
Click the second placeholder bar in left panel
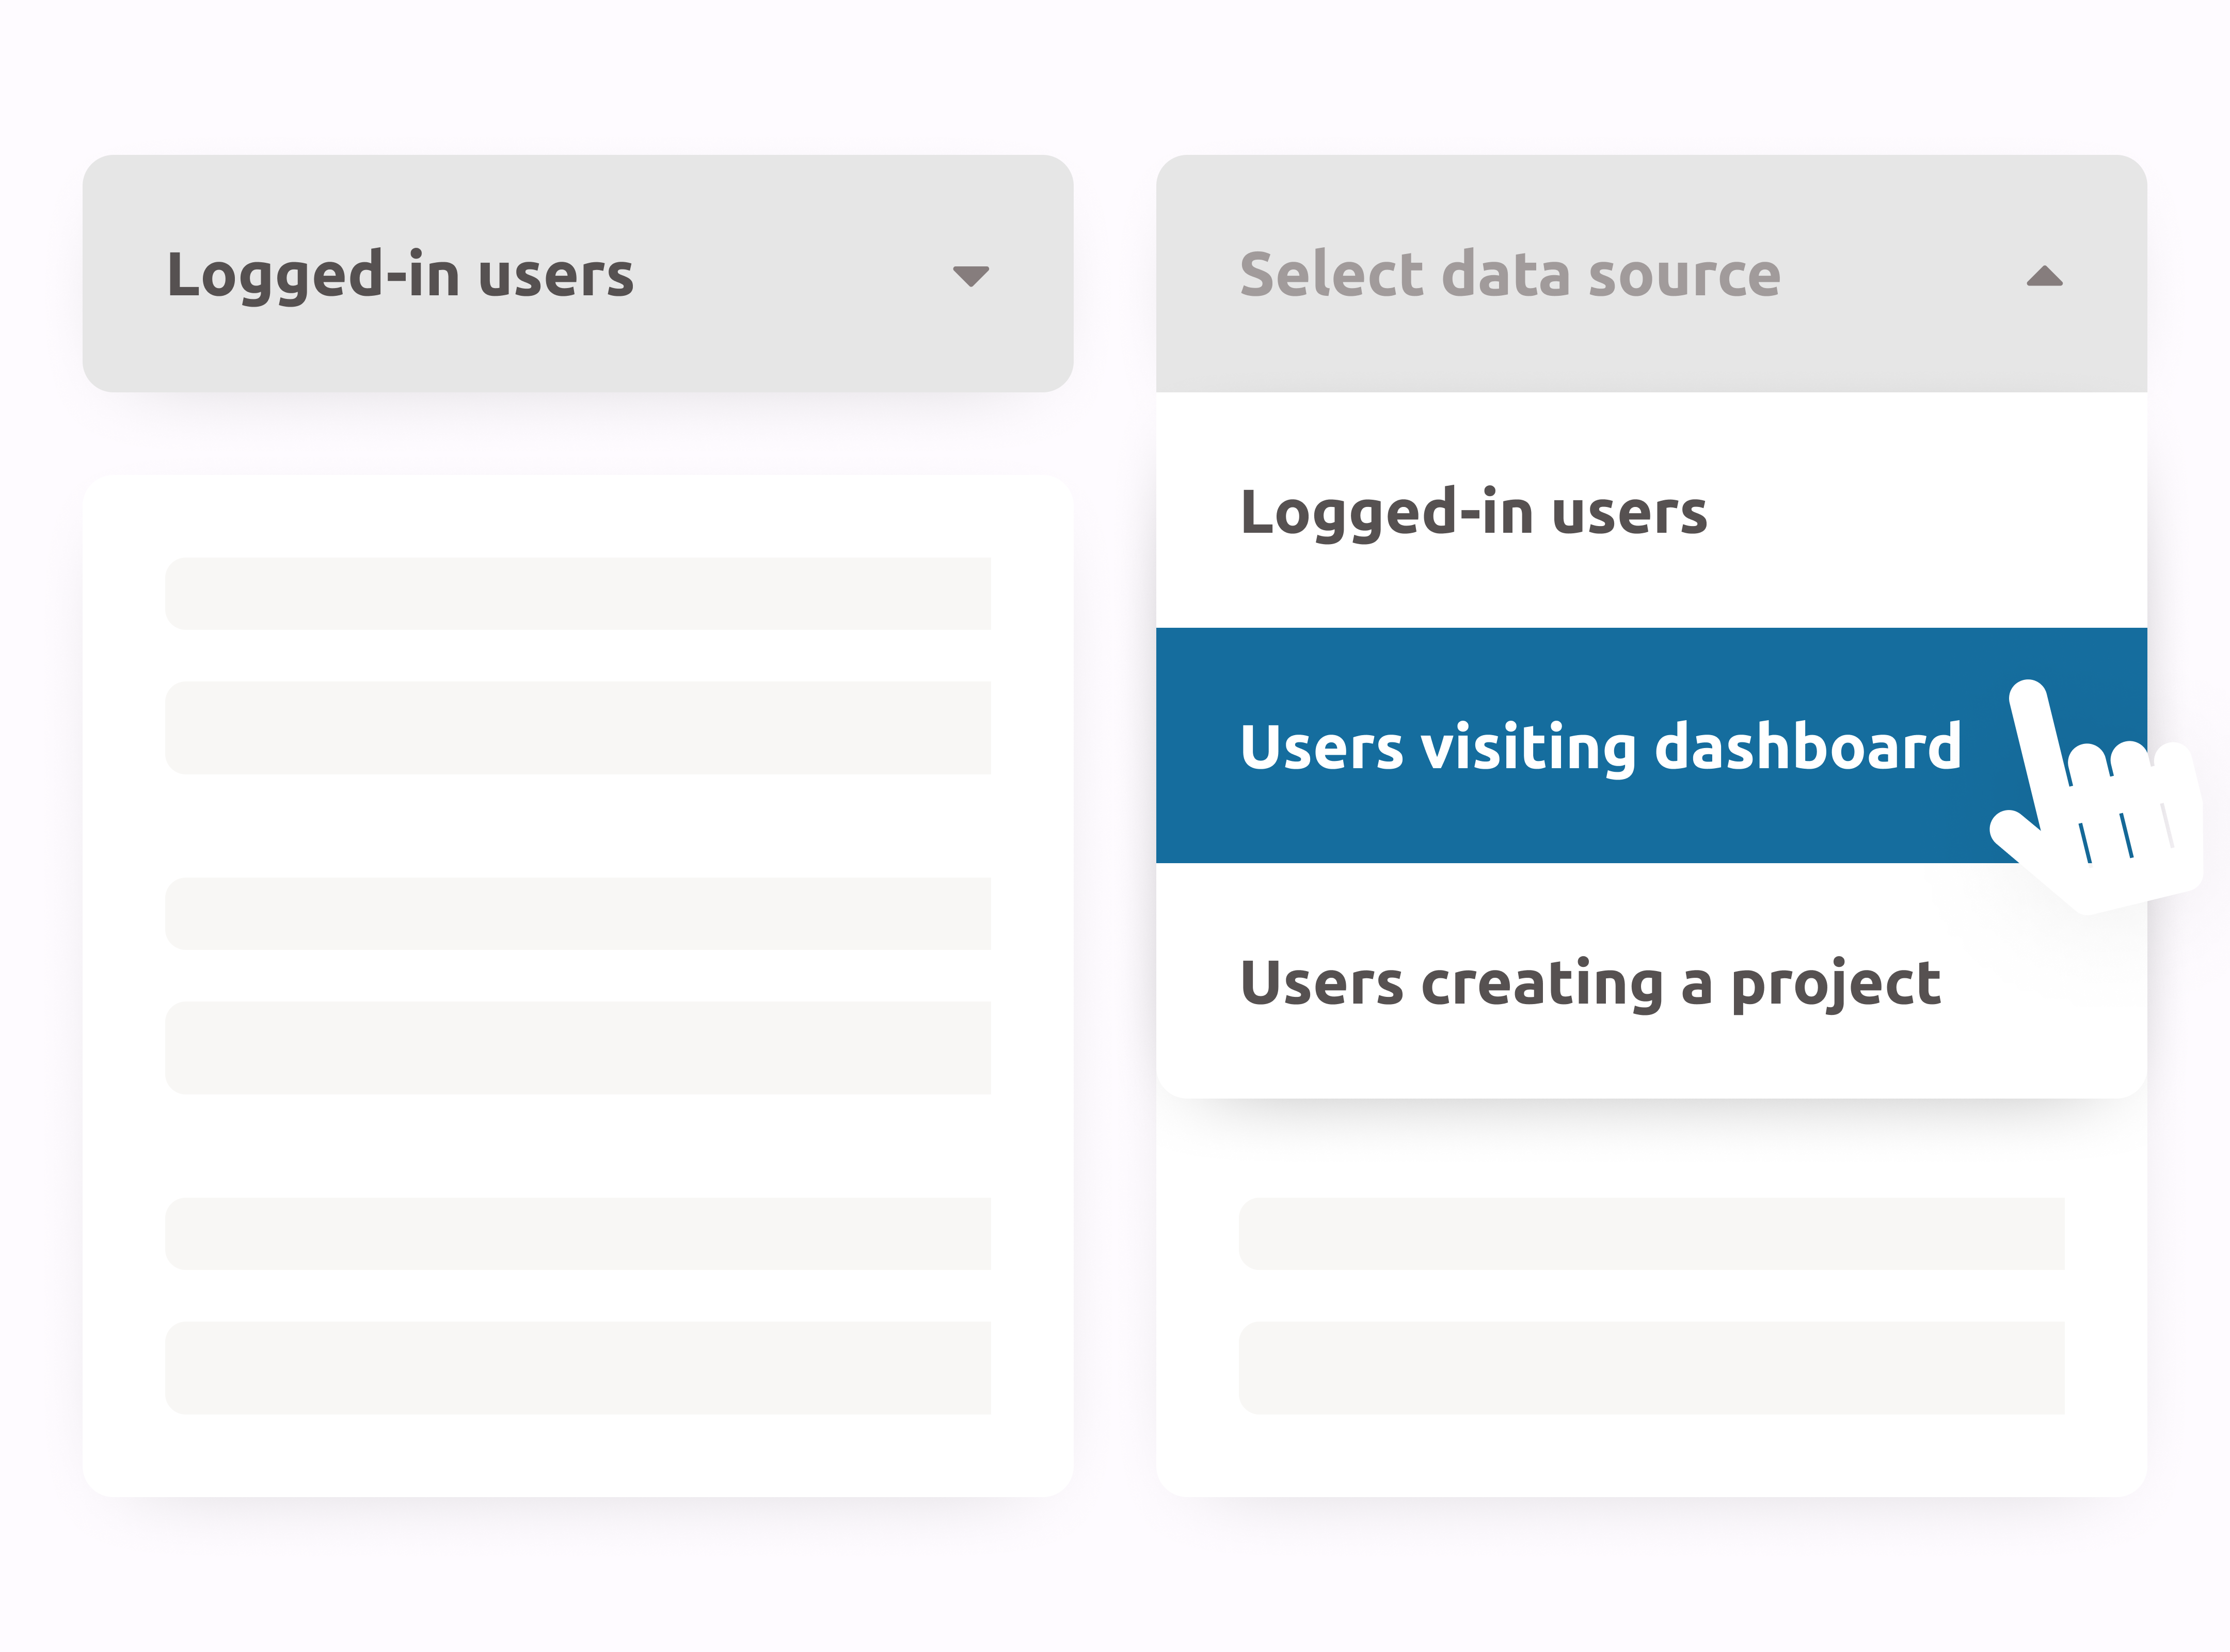coord(577,727)
